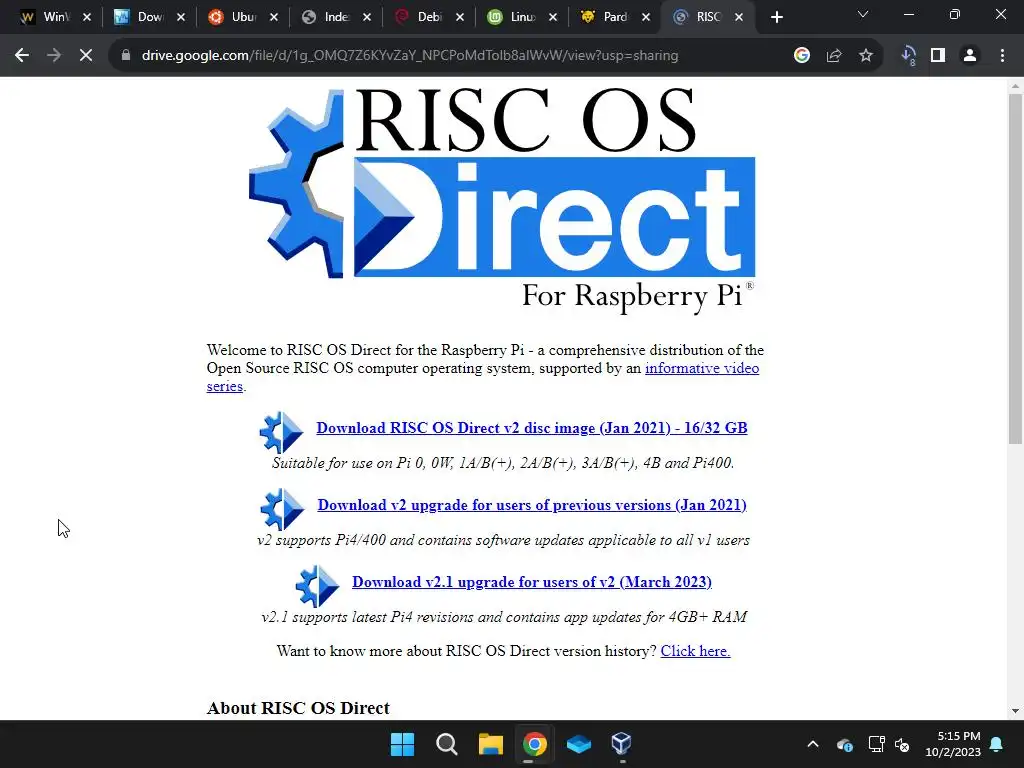This screenshot has width=1024, height=768.
Task: Download v2 upgrade for previous versions
Action: (532, 505)
